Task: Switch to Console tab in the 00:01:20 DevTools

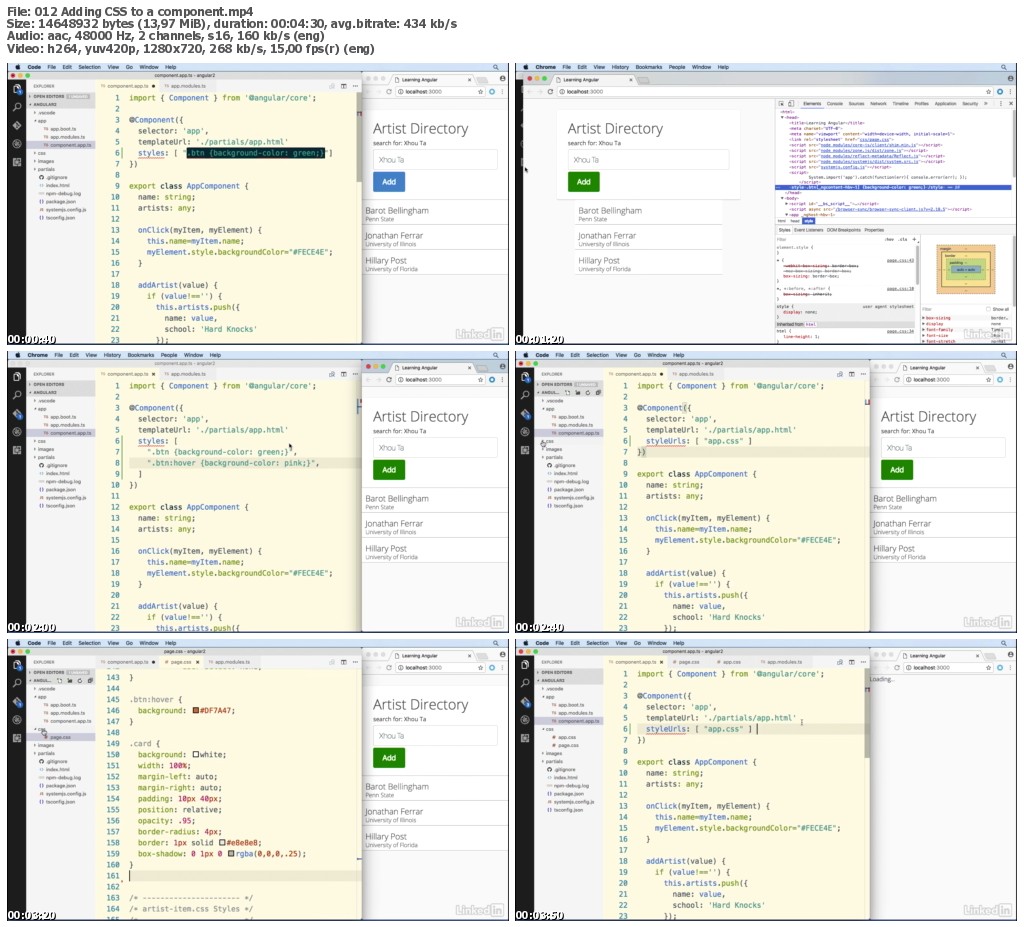Action: (835, 103)
